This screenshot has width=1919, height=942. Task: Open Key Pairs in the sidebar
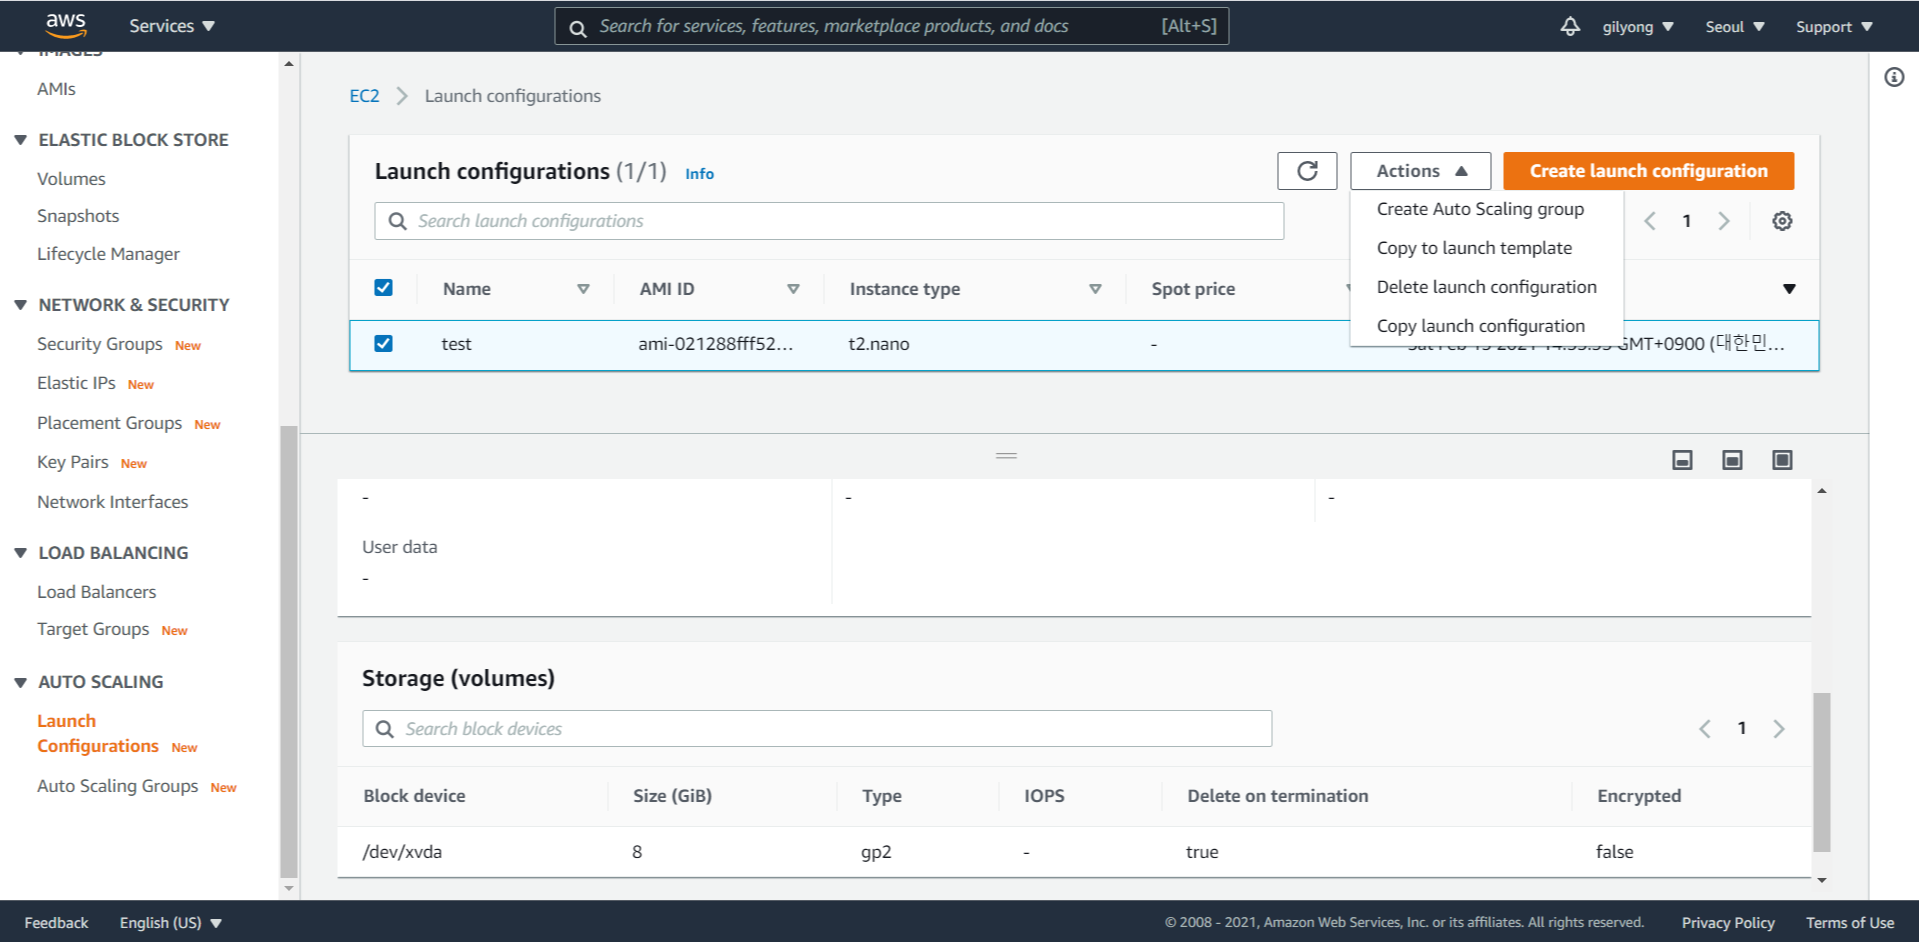click(73, 462)
